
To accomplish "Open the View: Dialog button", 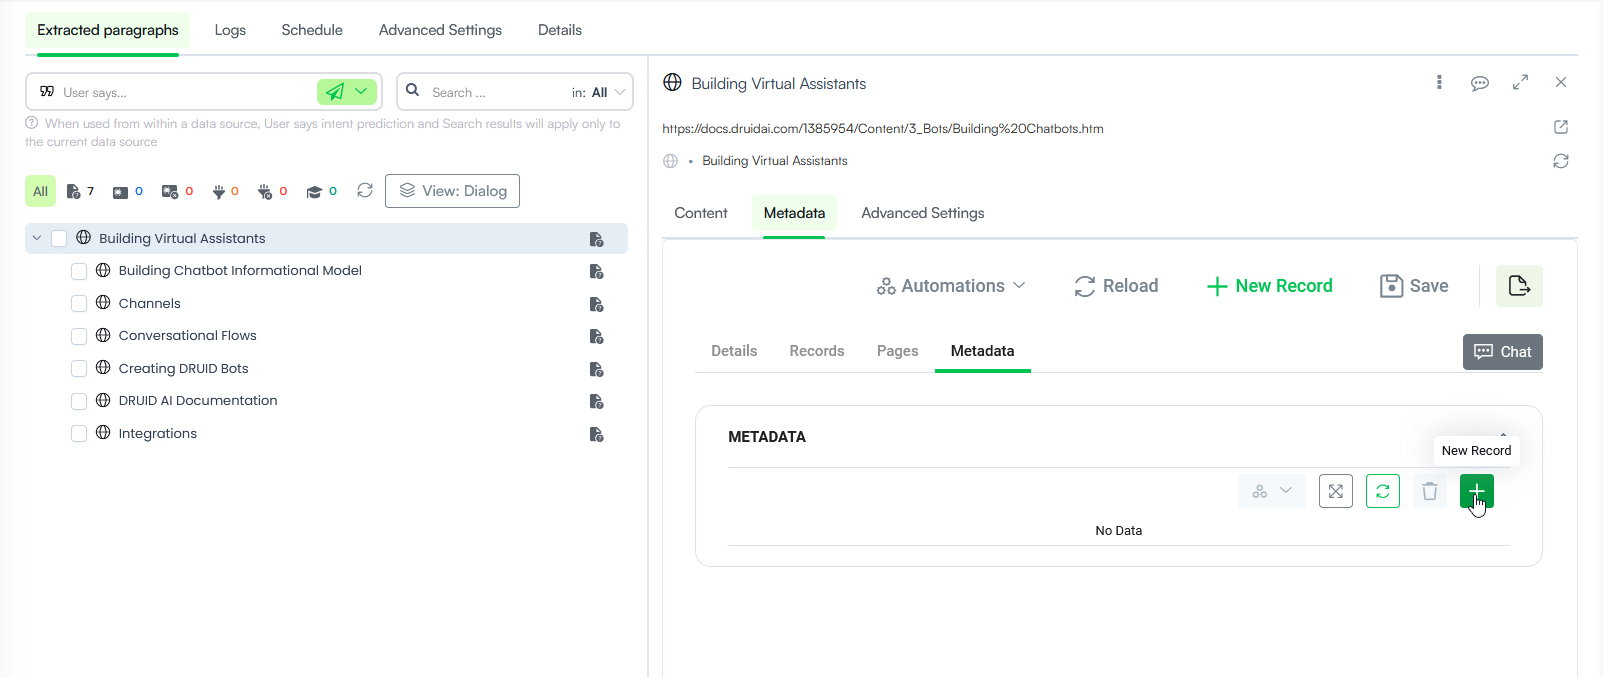I will [x=452, y=191].
